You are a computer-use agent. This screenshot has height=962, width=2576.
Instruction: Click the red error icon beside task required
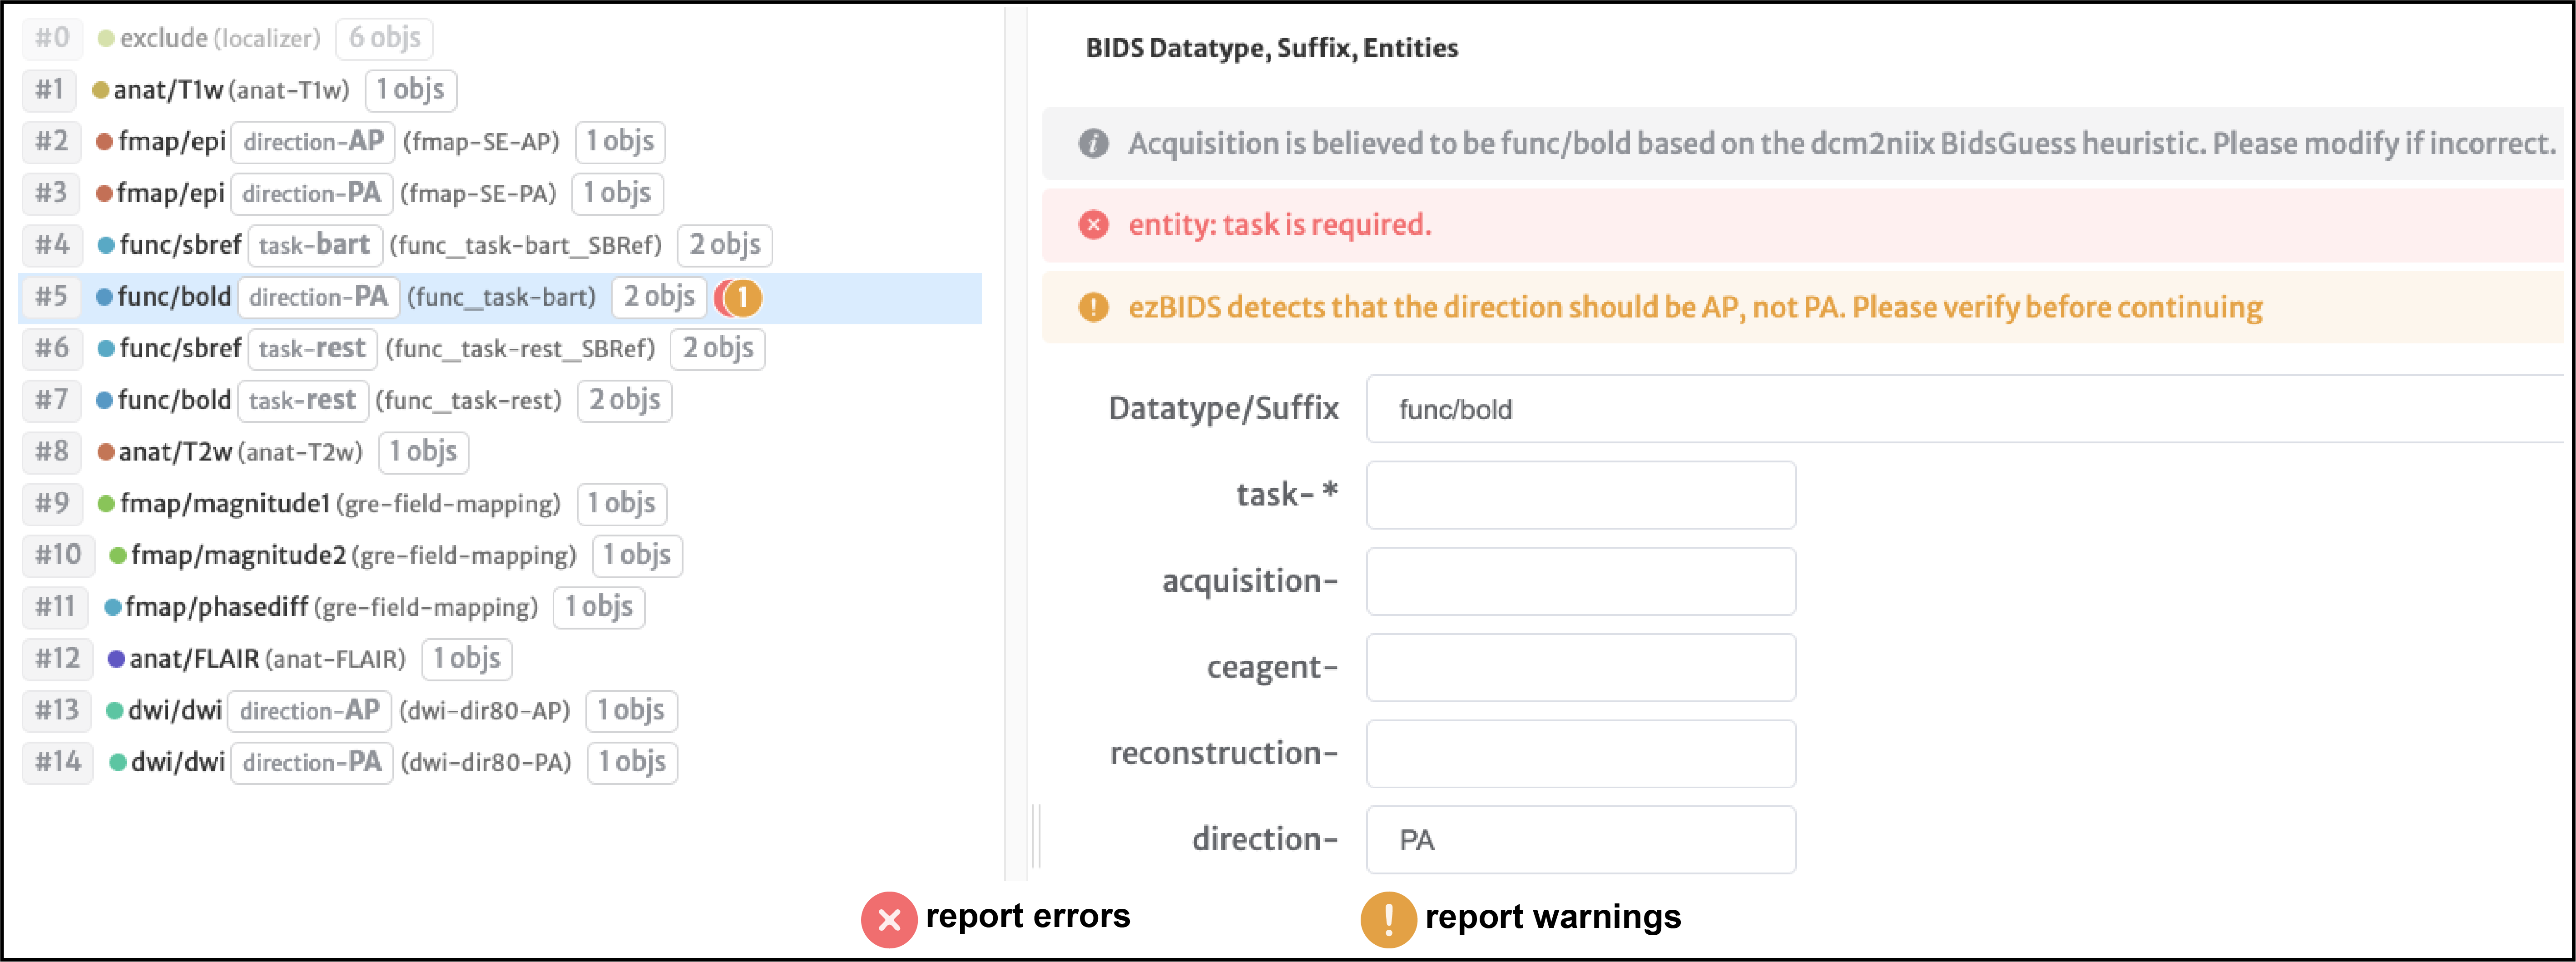1093,225
